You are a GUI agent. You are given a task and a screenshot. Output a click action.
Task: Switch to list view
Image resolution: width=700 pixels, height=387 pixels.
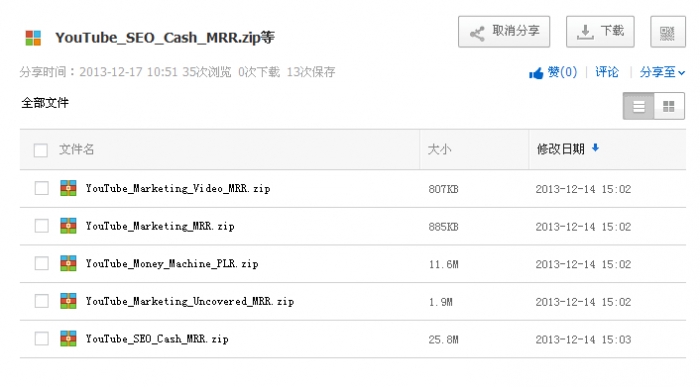(x=638, y=106)
